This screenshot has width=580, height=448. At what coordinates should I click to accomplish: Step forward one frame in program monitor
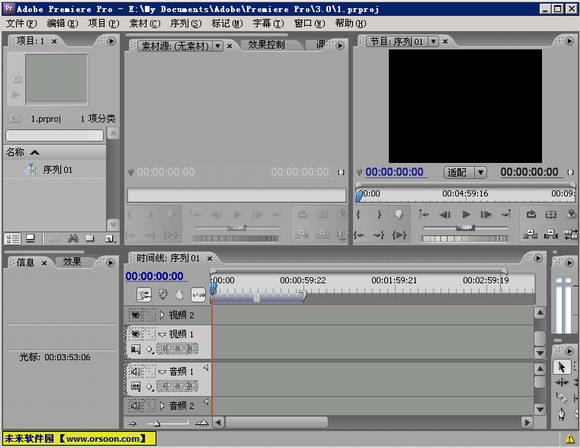click(x=486, y=214)
